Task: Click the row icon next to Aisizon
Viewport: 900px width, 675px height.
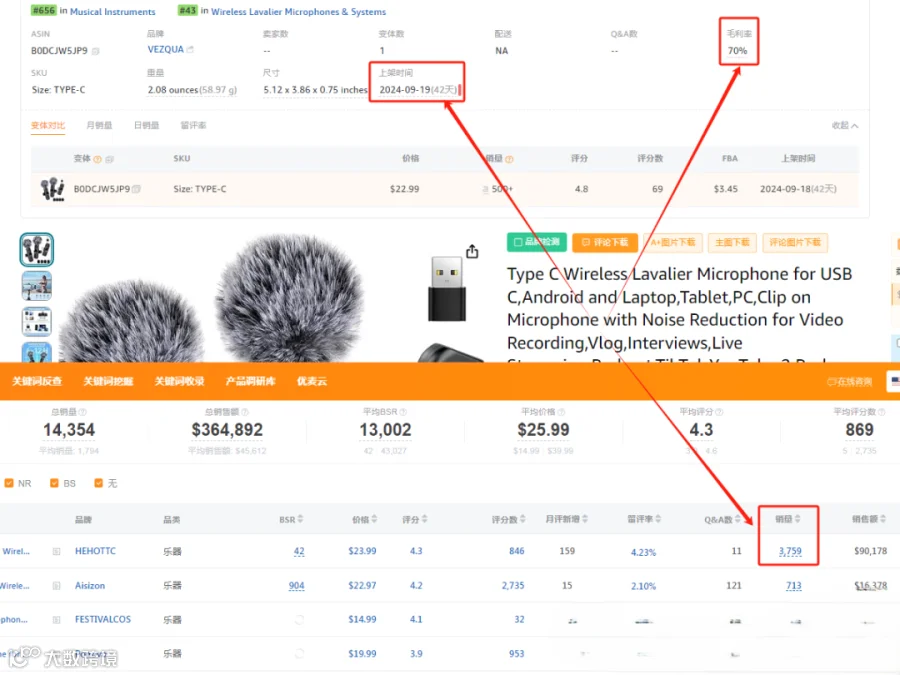Action: click(x=56, y=586)
